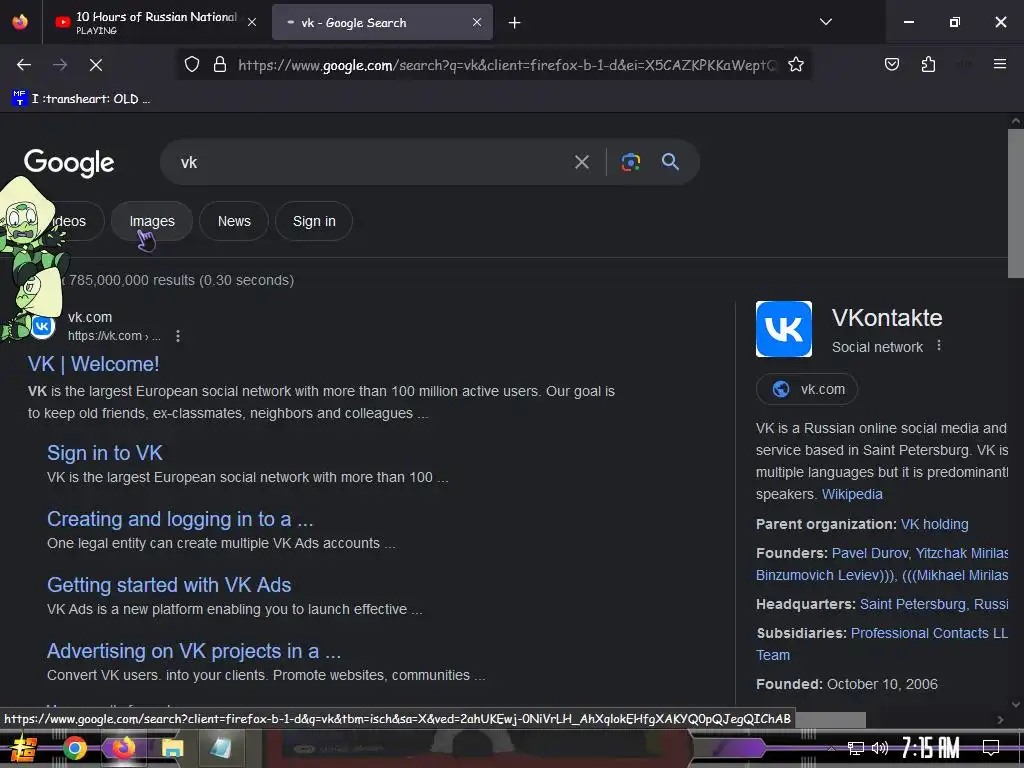This screenshot has width=1024, height=768.
Task: Select the vk - Google Search tab
Action: click(382, 23)
